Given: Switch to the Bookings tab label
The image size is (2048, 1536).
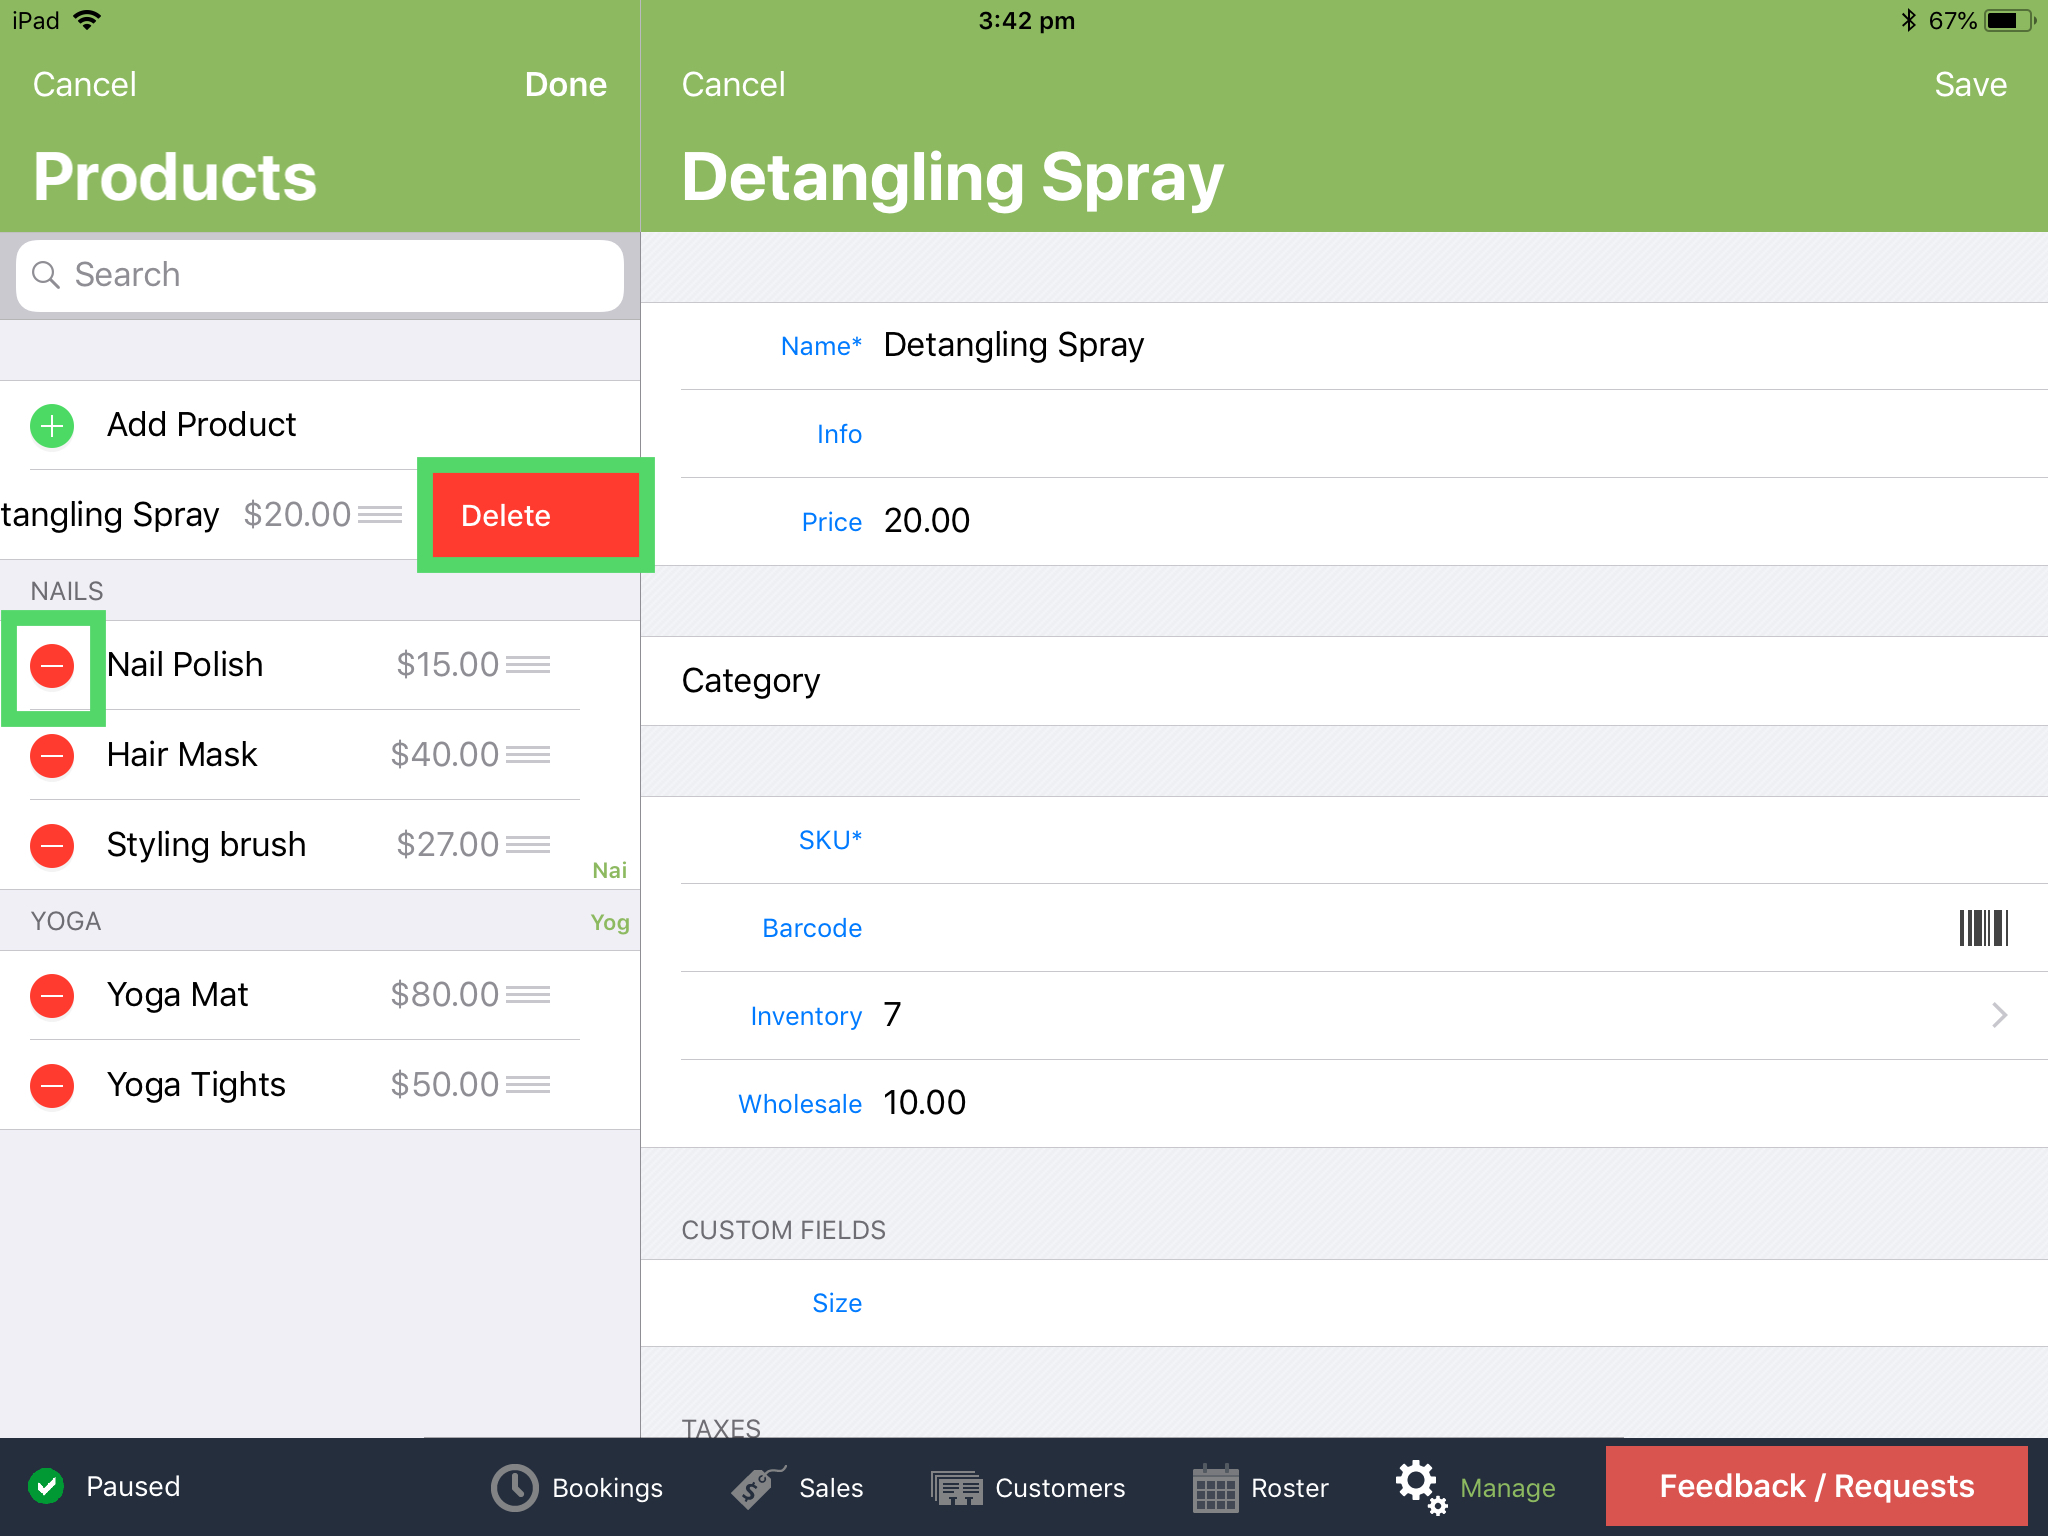Looking at the screenshot, I should click(x=607, y=1488).
